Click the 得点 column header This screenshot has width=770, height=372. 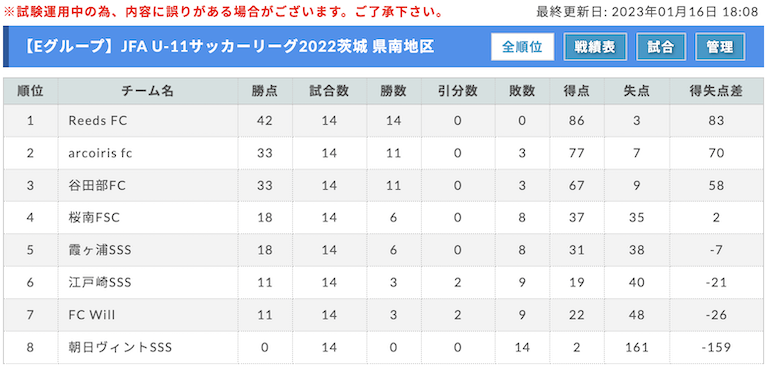click(x=577, y=91)
